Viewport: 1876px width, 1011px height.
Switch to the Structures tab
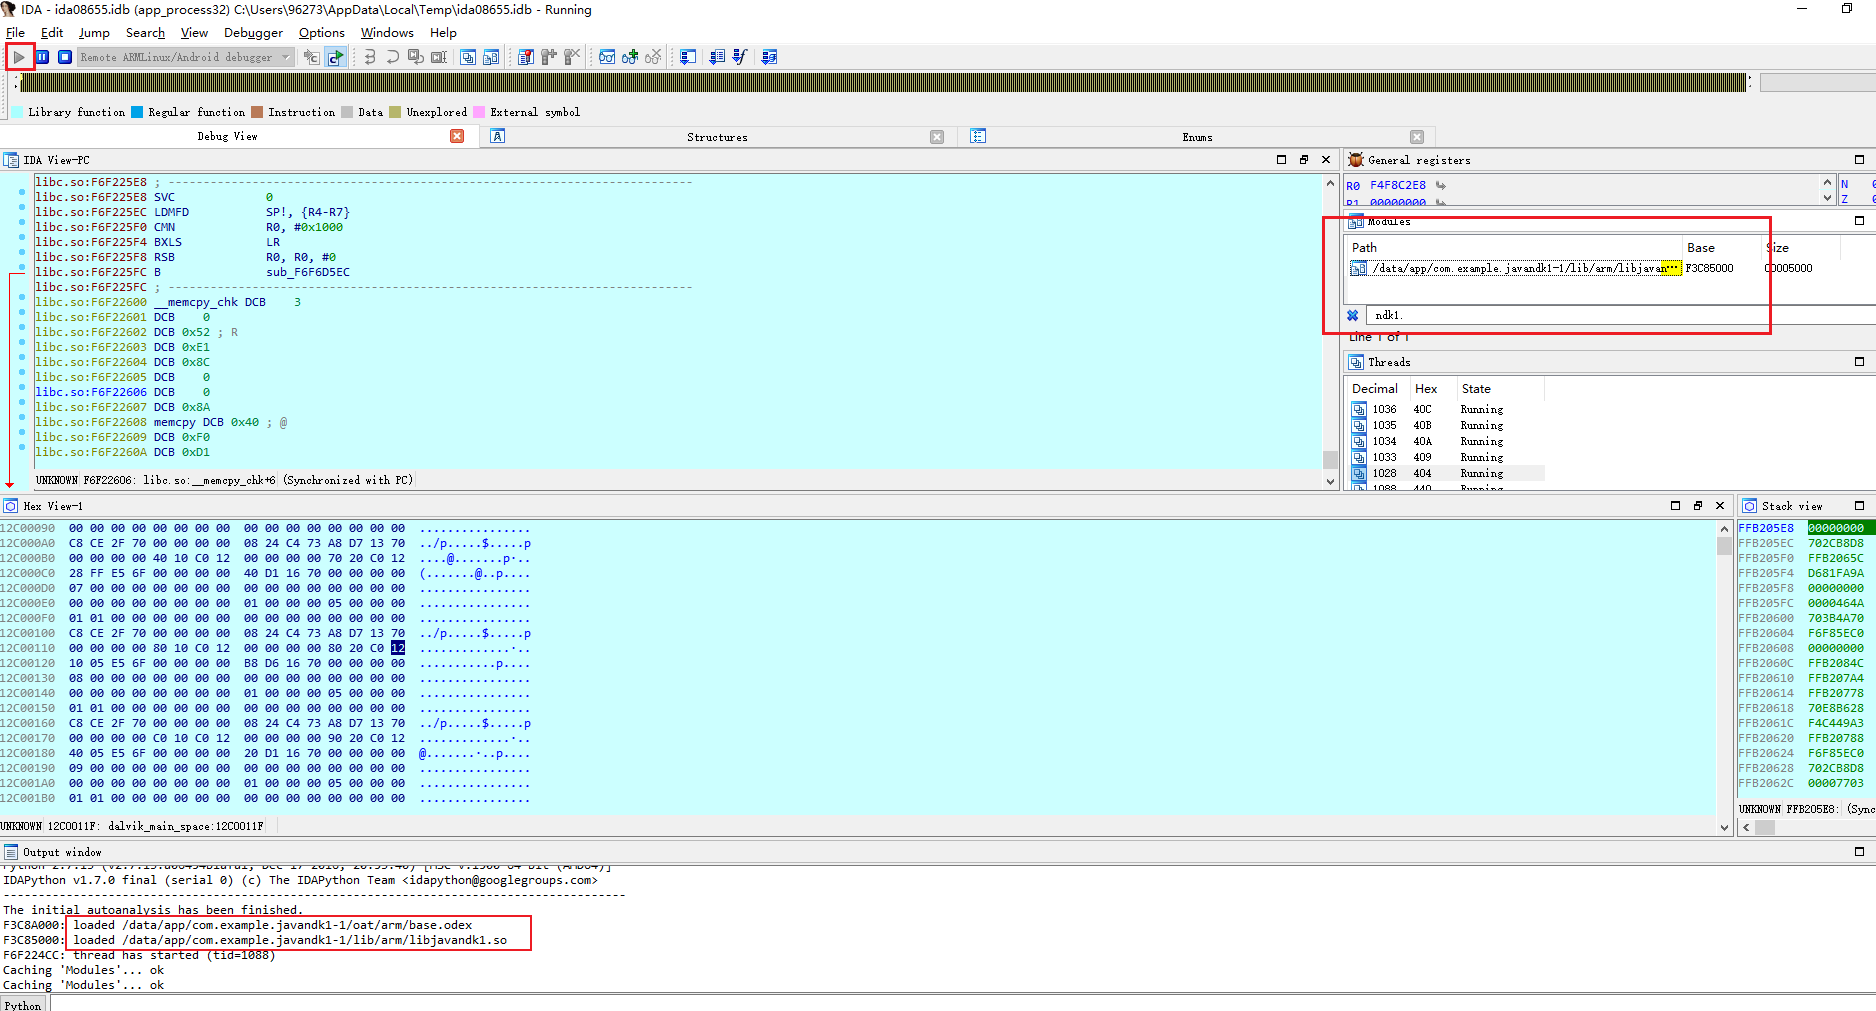tap(717, 137)
